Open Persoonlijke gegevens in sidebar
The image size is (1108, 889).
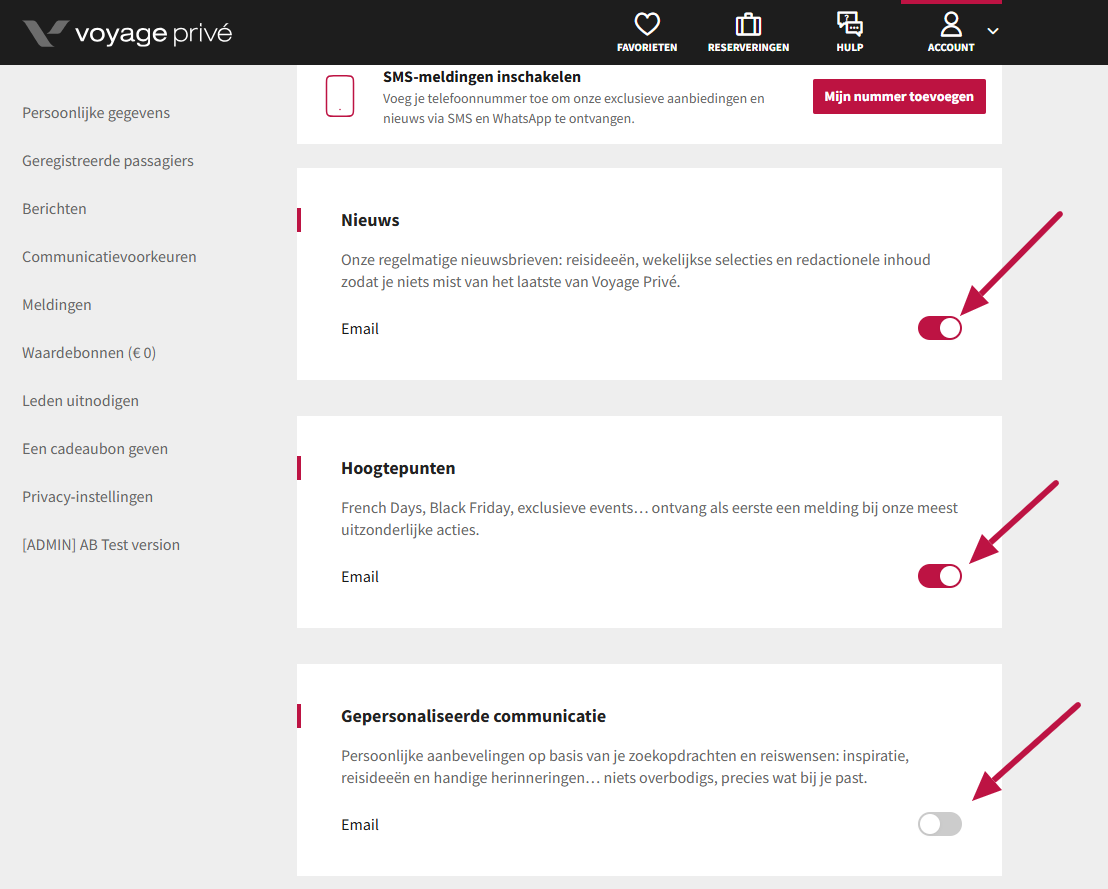pos(96,113)
